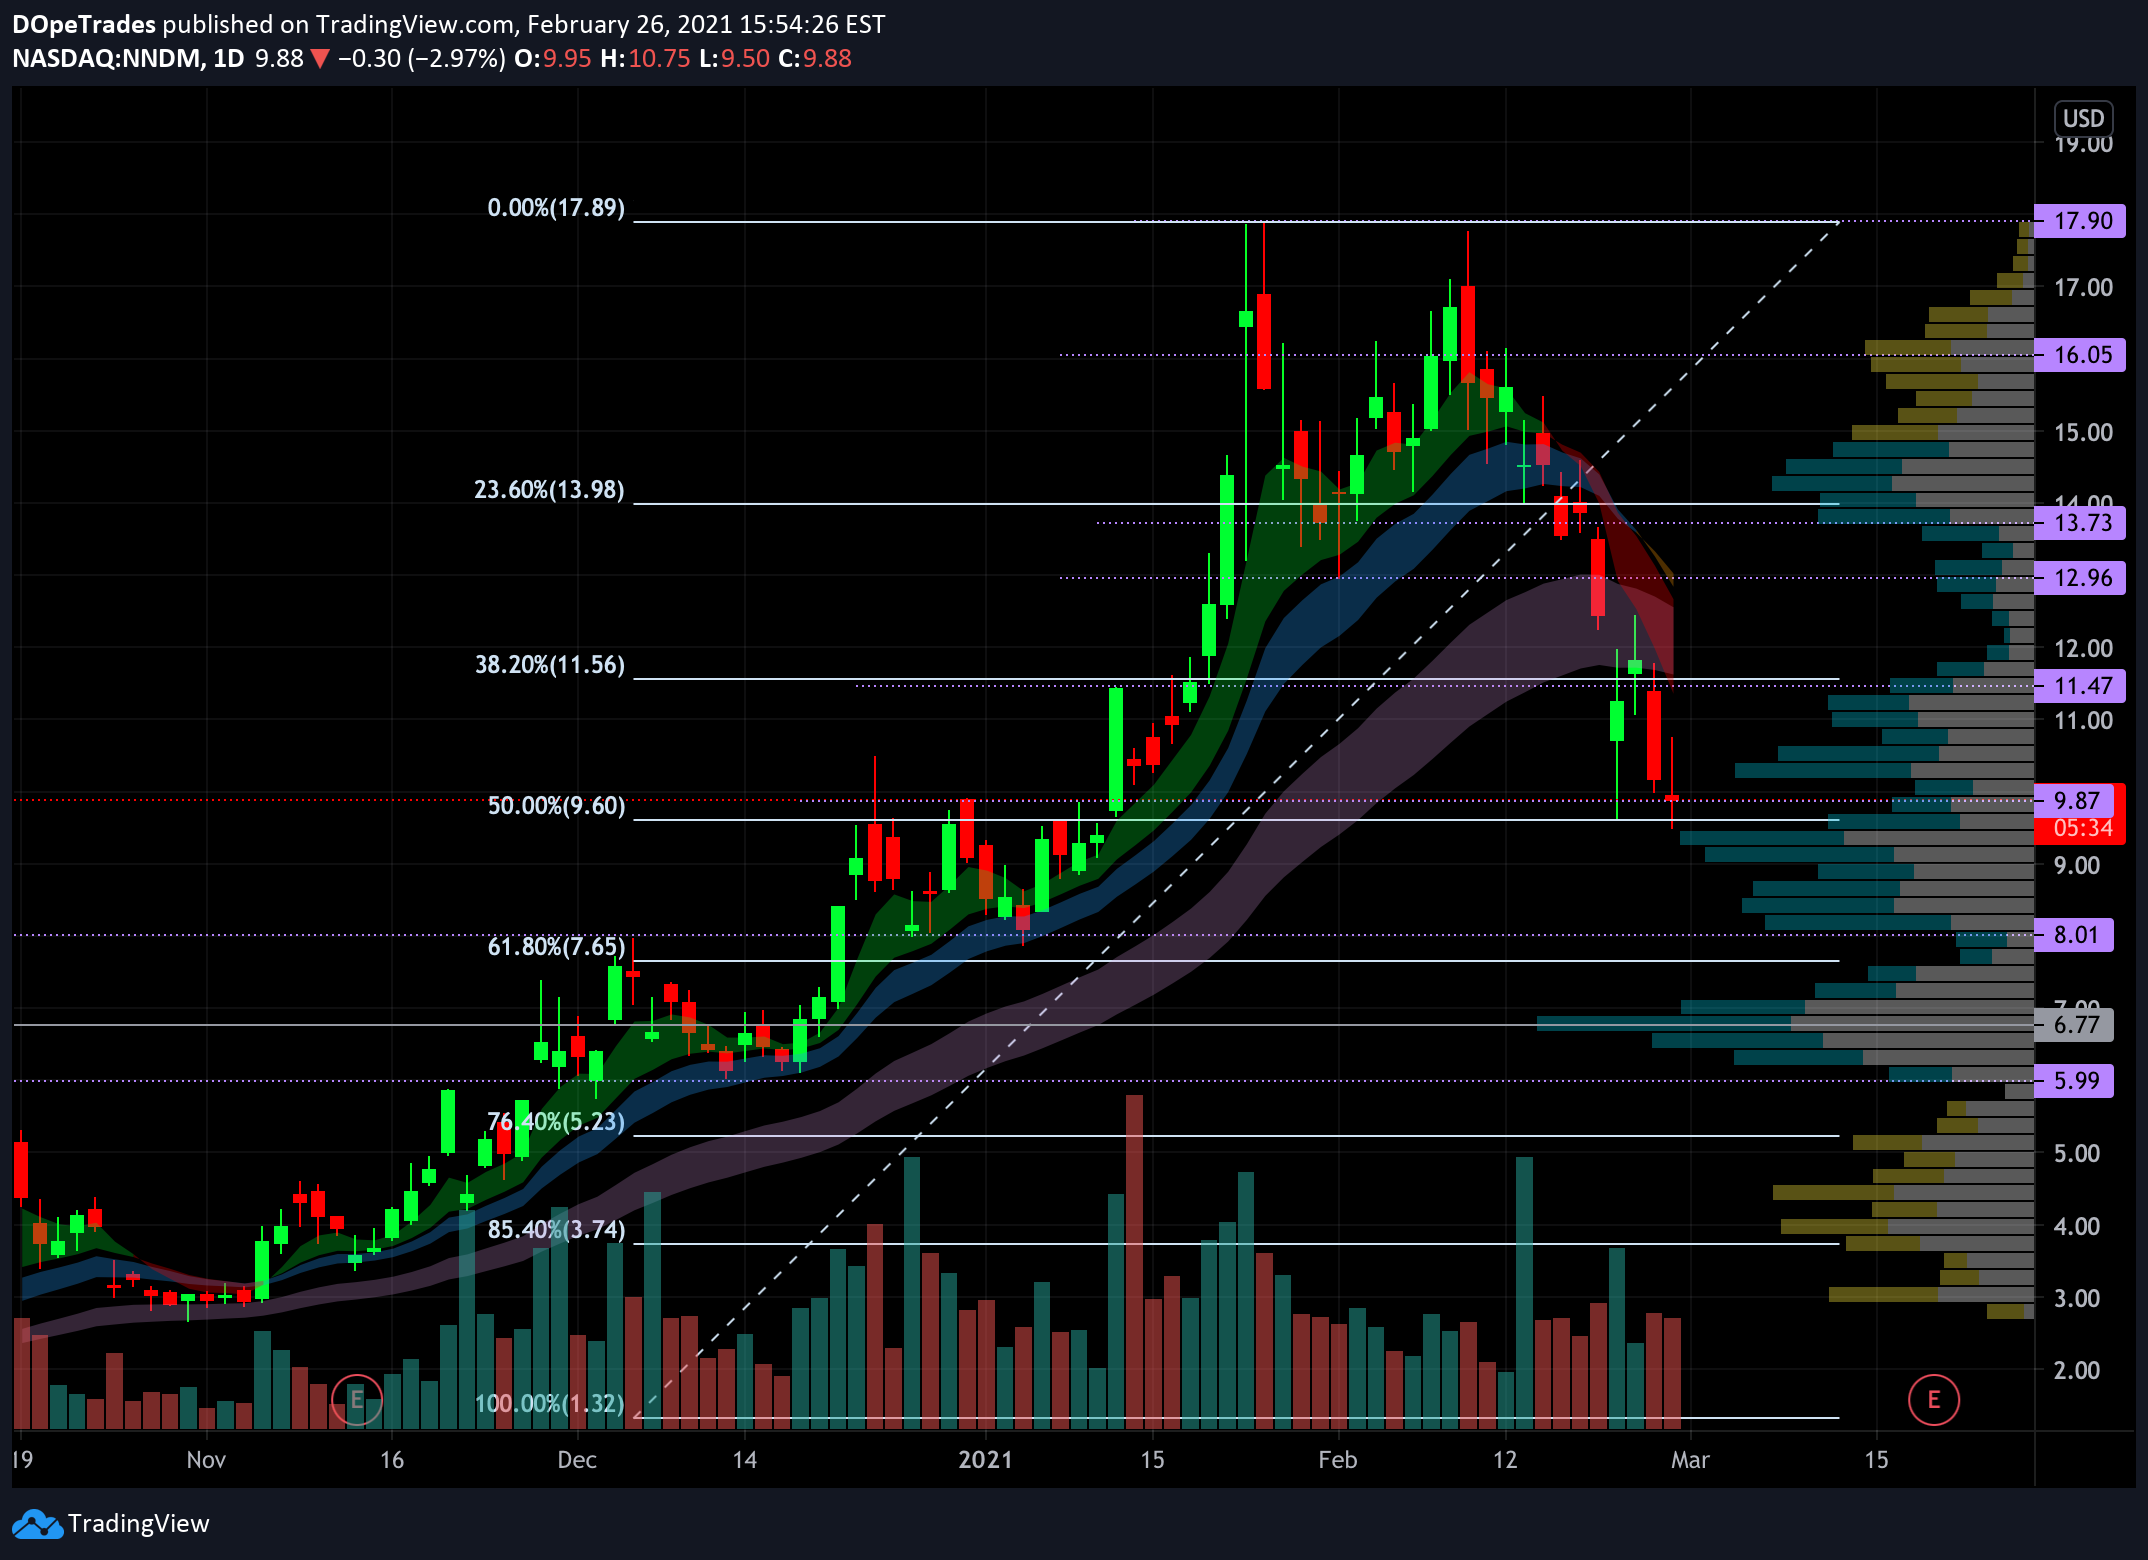Click the NASDAQ:NNDM, 1D symbol title
The image size is (2148, 1560).
pos(128,59)
